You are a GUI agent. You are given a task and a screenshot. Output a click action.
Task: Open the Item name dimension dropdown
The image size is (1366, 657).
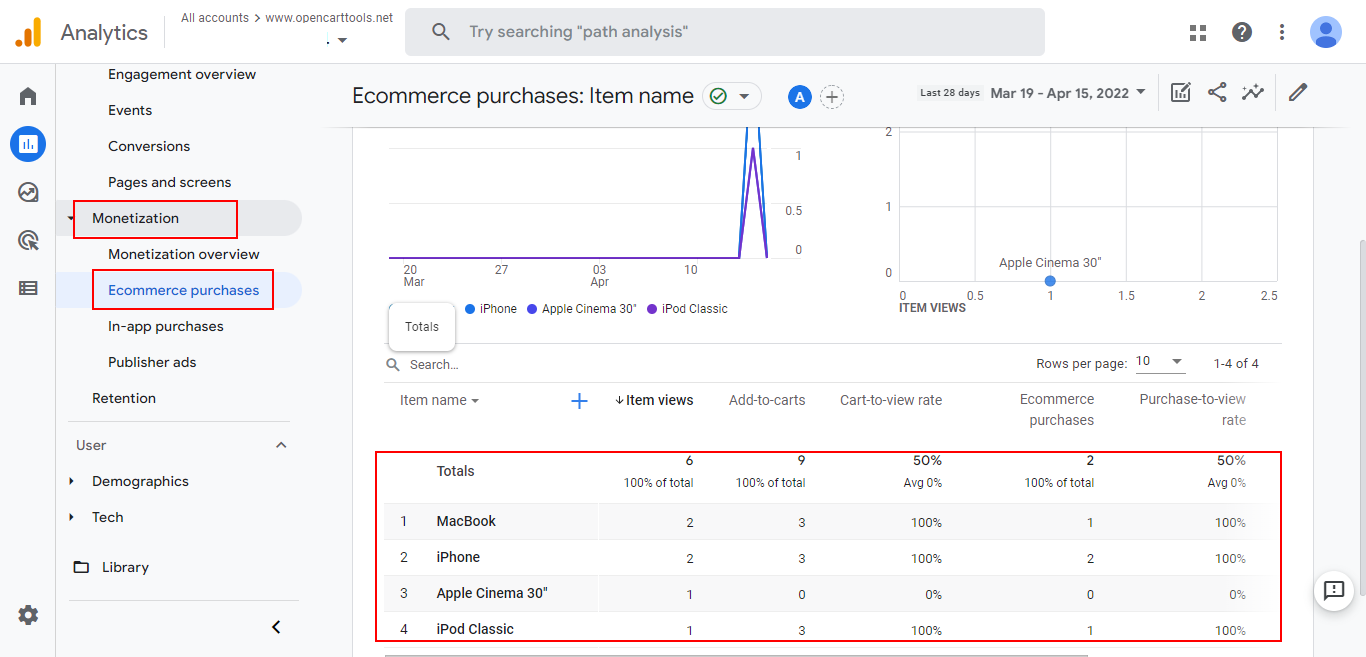[x=439, y=400]
